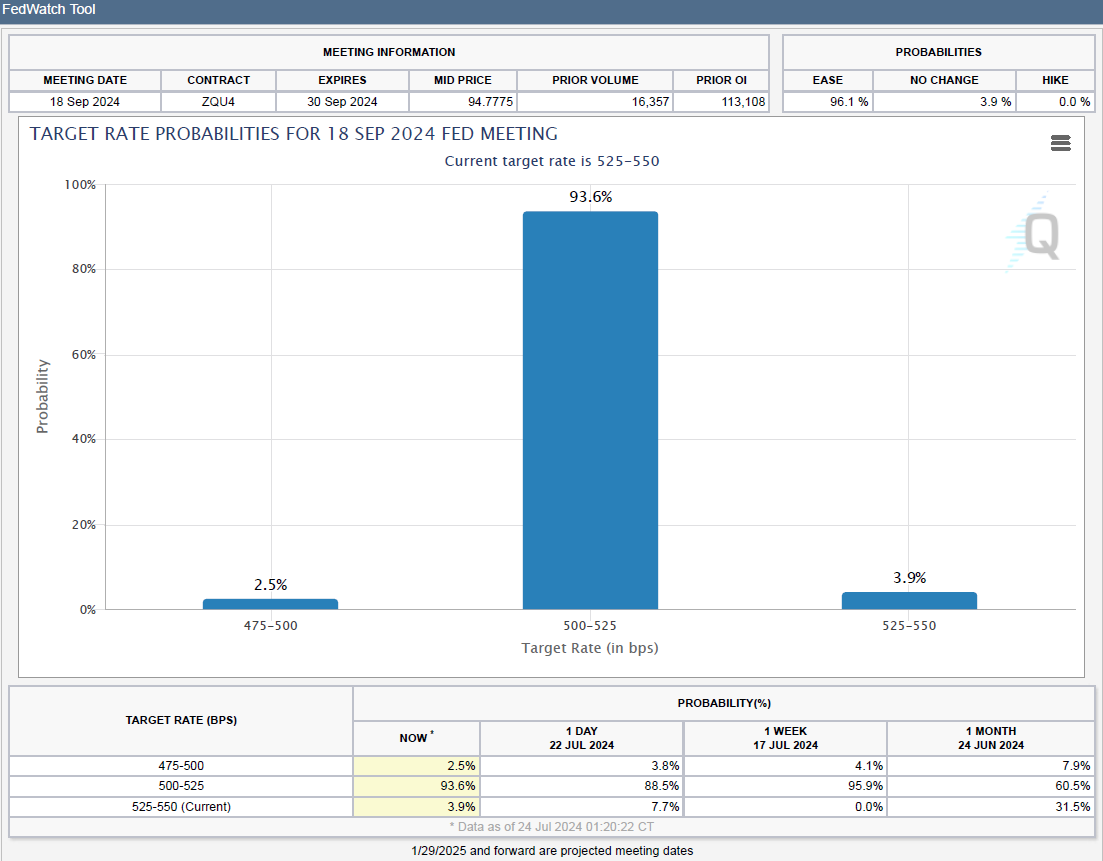
Task: Click the 93.6% data label above bar
Action: point(590,196)
